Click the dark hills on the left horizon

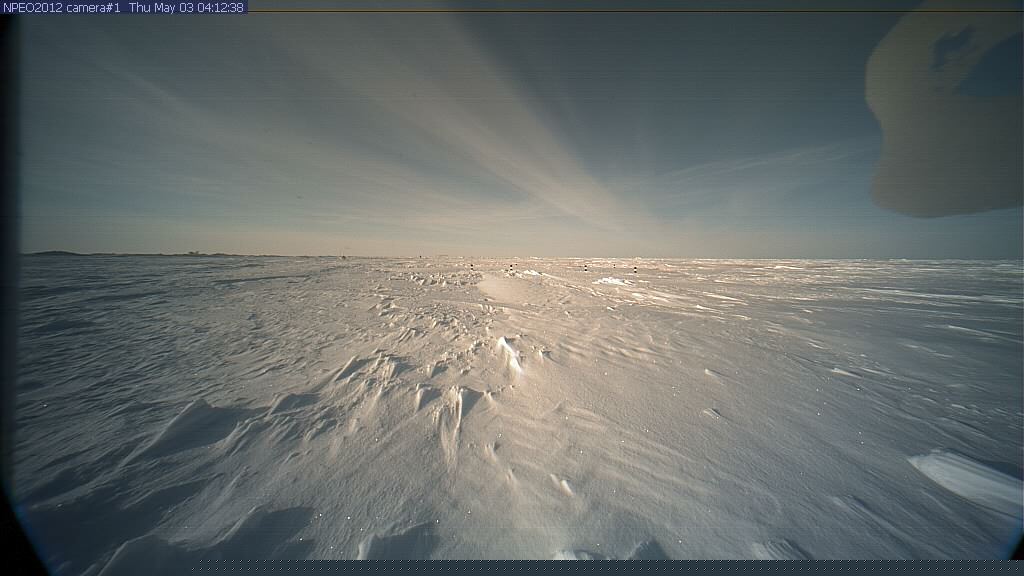pyautogui.click(x=55, y=253)
